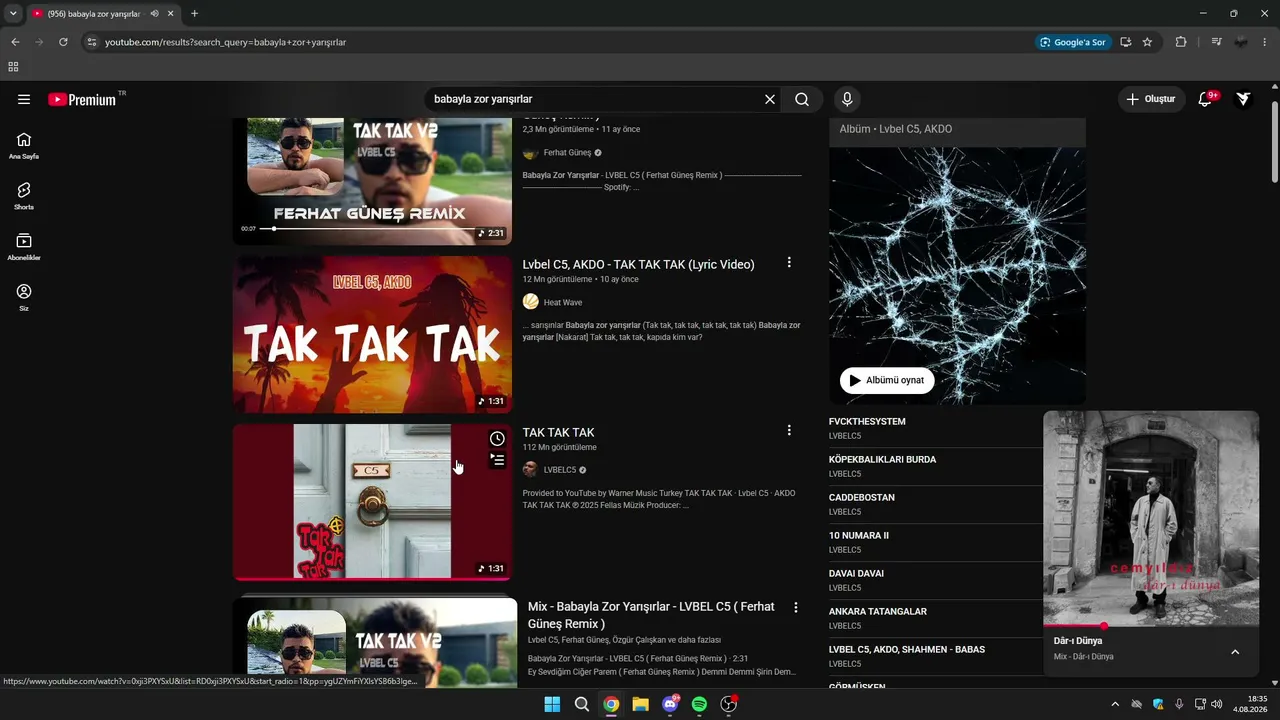Visit the LVBELC5 channel under TAK TAK TAK
This screenshot has width=1280, height=720.
click(x=560, y=470)
